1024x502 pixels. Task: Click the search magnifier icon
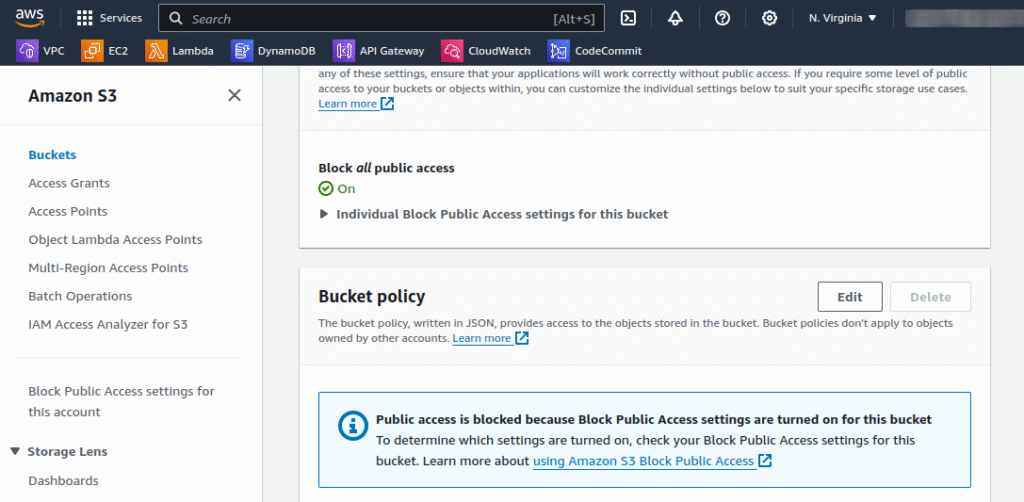tap(176, 18)
